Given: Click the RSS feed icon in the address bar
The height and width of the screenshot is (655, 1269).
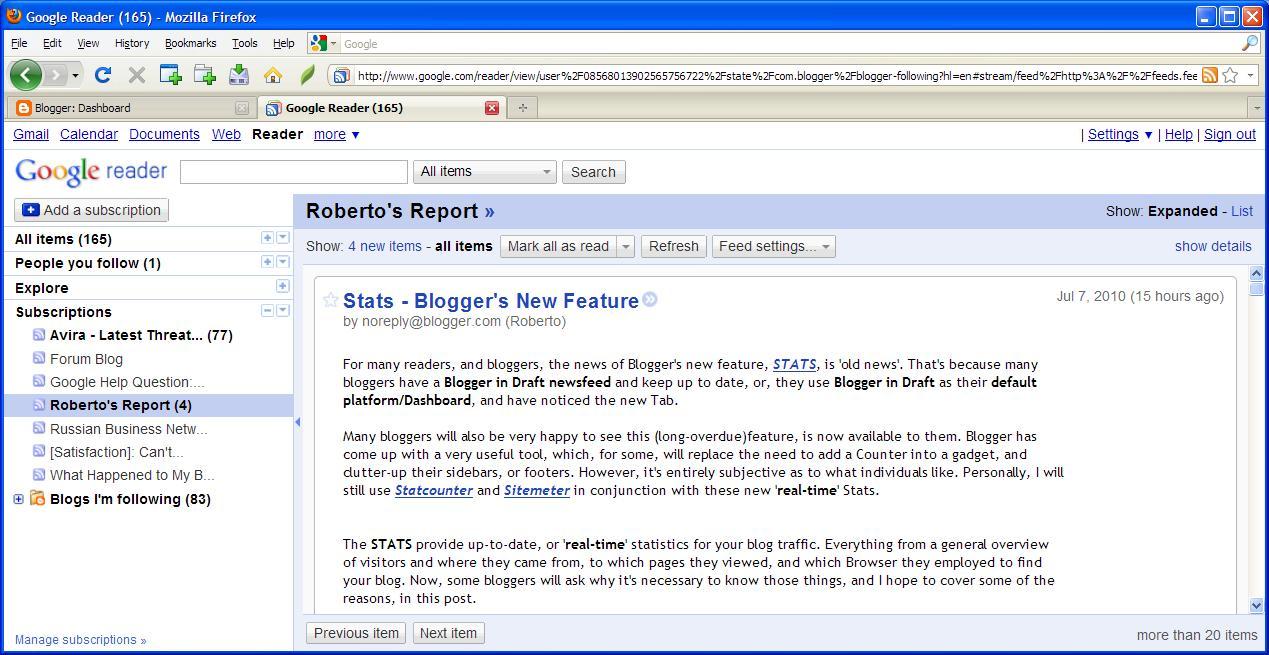Looking at the screenshot, I should click(1209, 75).
